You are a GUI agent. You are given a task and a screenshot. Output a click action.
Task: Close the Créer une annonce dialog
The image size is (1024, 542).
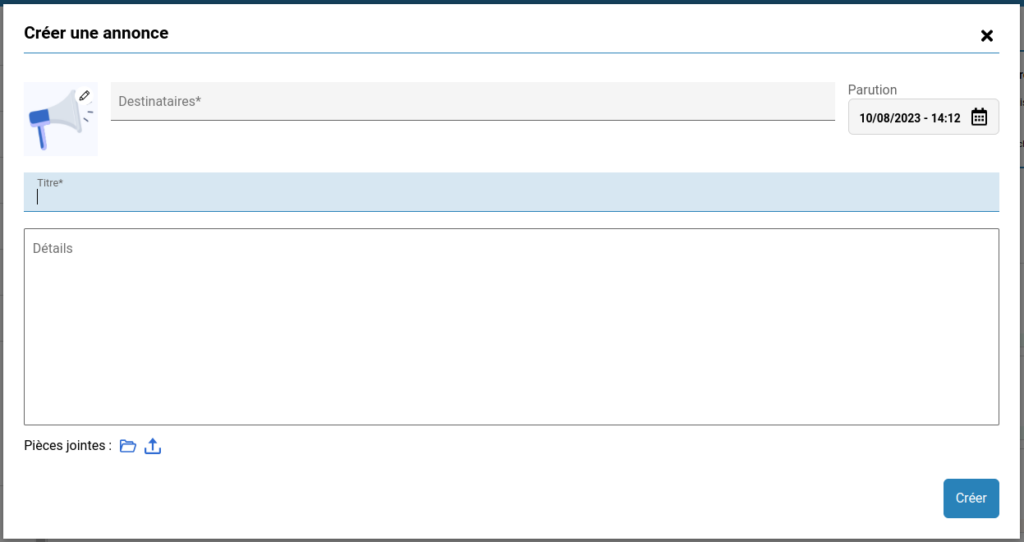point(987,36)
